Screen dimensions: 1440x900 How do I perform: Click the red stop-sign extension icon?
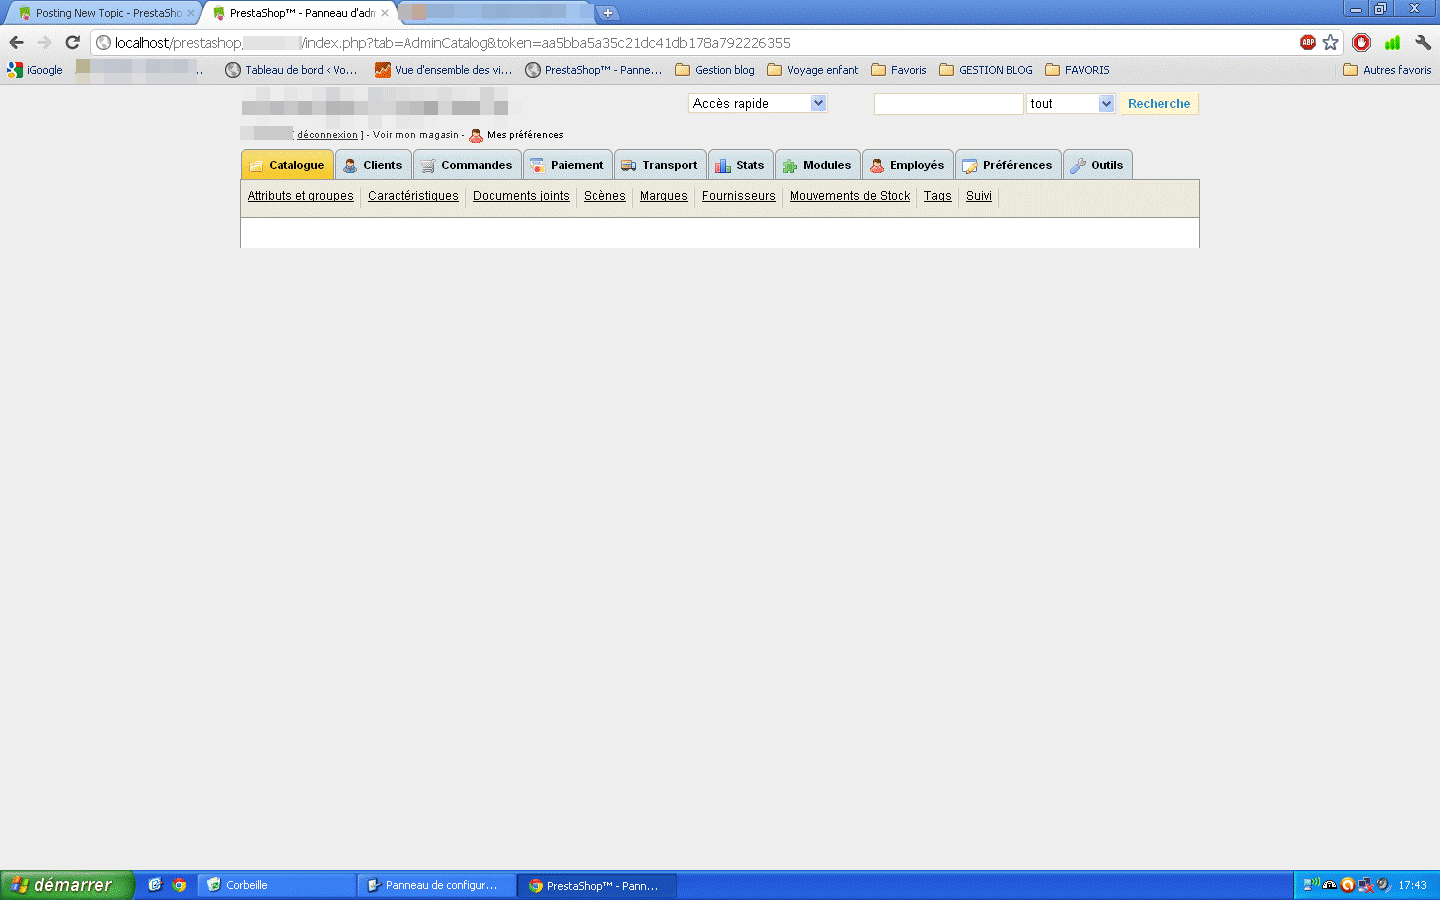pos(1361,42)
